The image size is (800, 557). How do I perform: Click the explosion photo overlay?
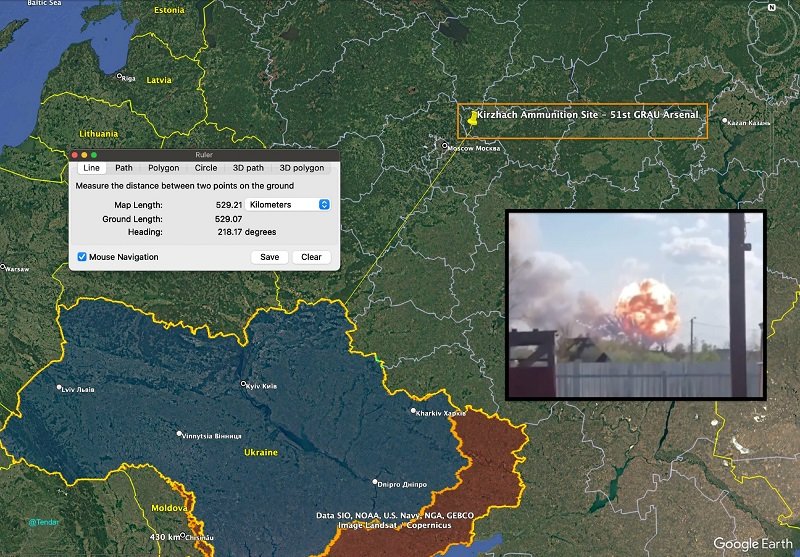[635, 305]
